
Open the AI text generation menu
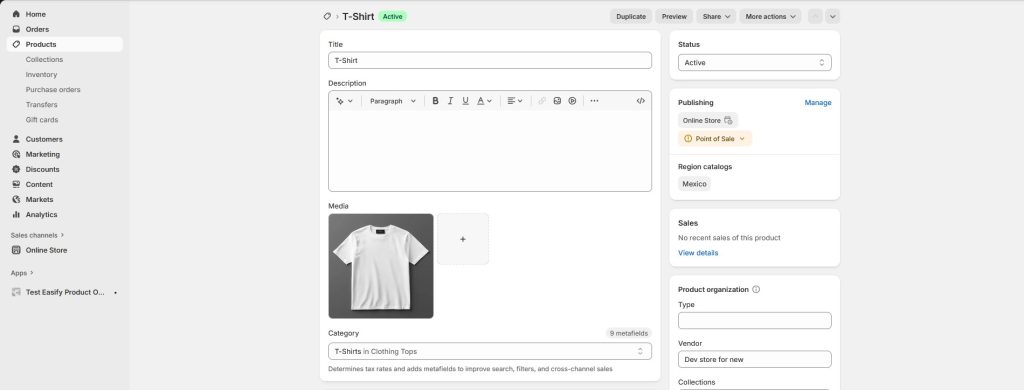click(344, 101)
